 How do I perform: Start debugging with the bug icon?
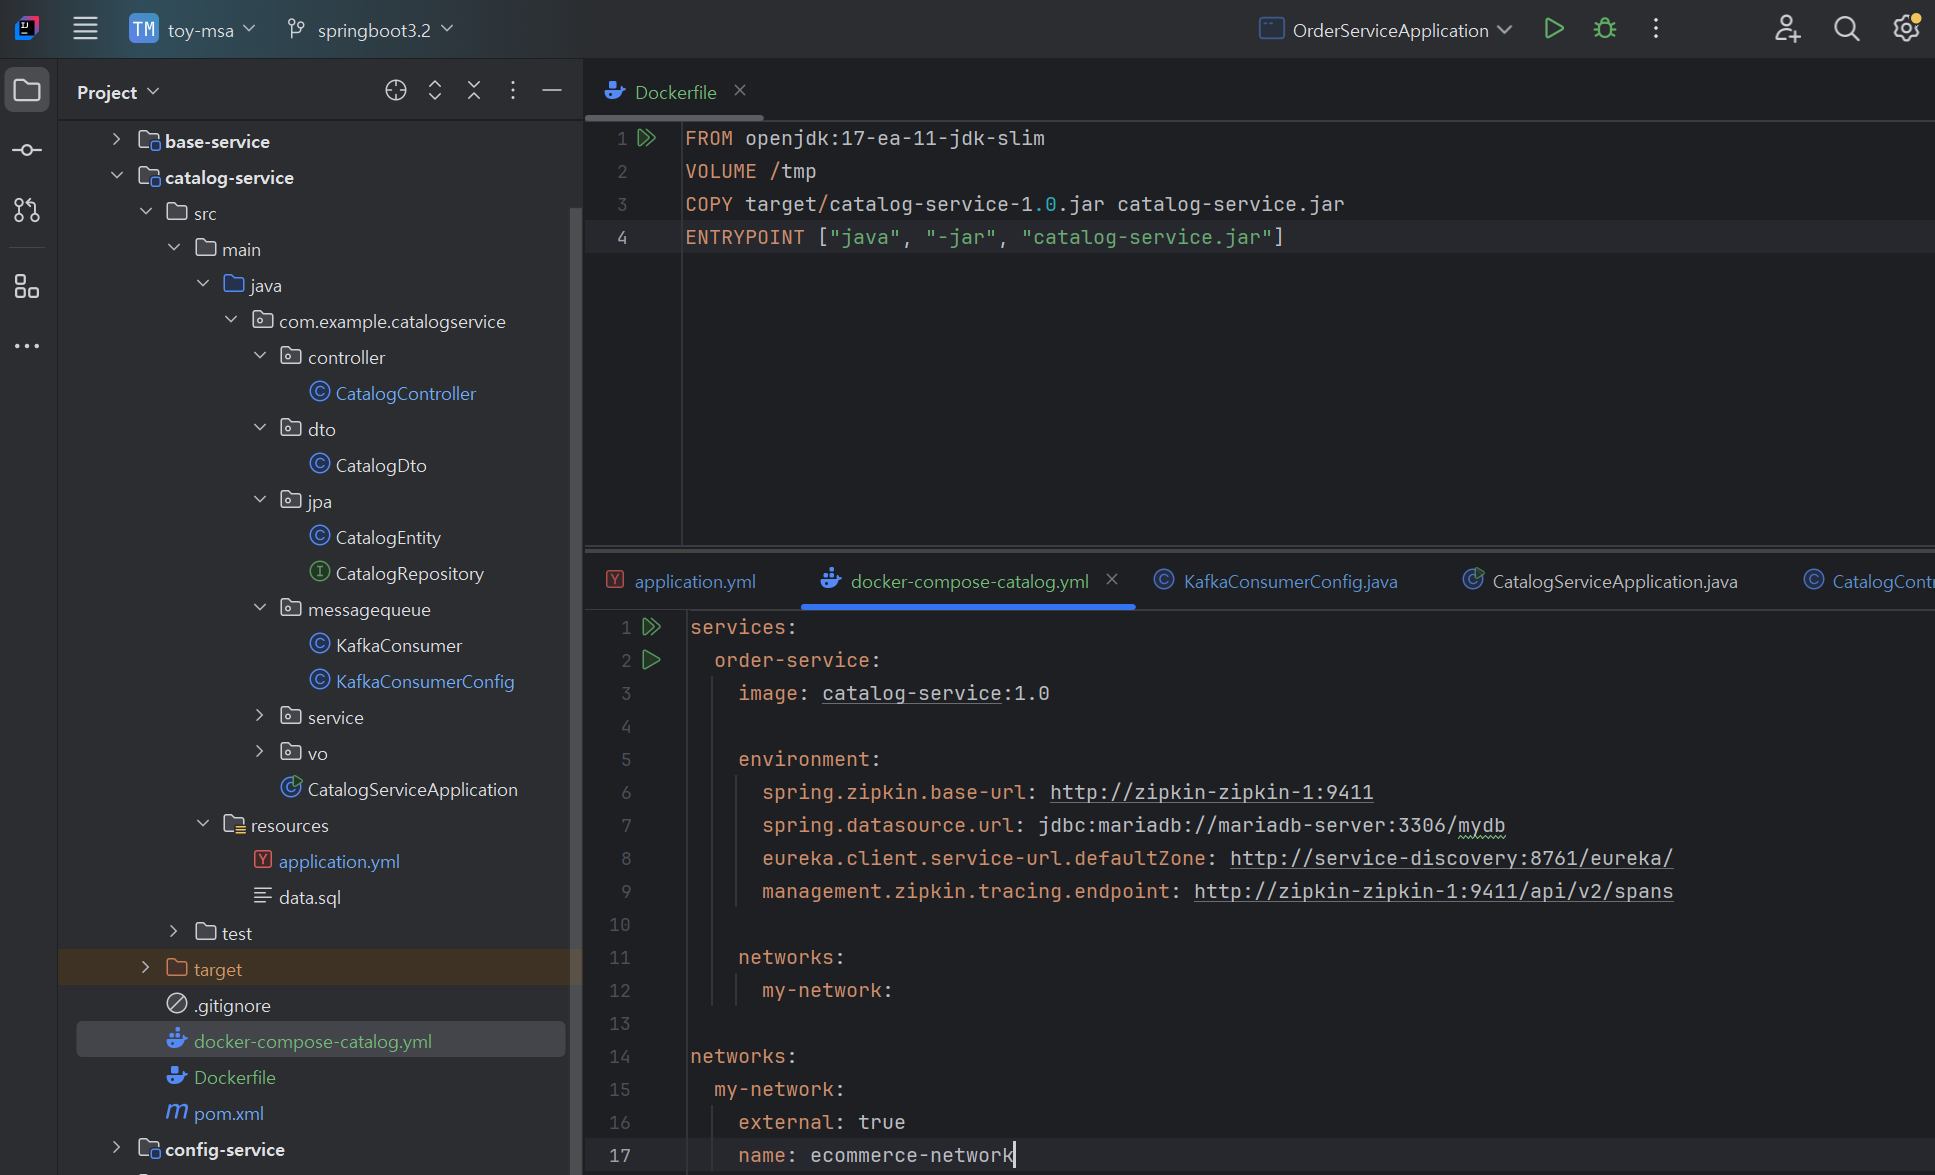click(x=1605, y=29)
